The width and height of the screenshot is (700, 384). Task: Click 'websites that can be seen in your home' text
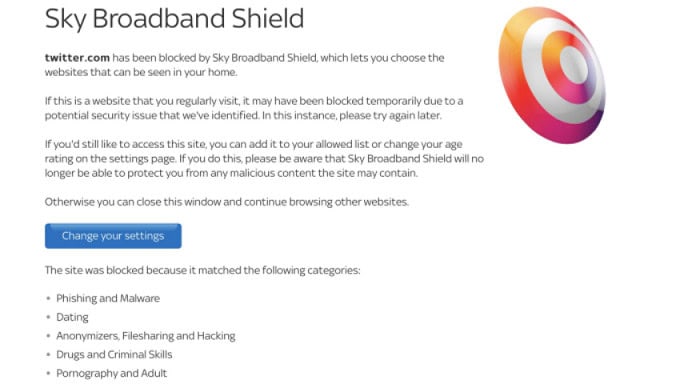pyautogui.click(x=141, y=72)
